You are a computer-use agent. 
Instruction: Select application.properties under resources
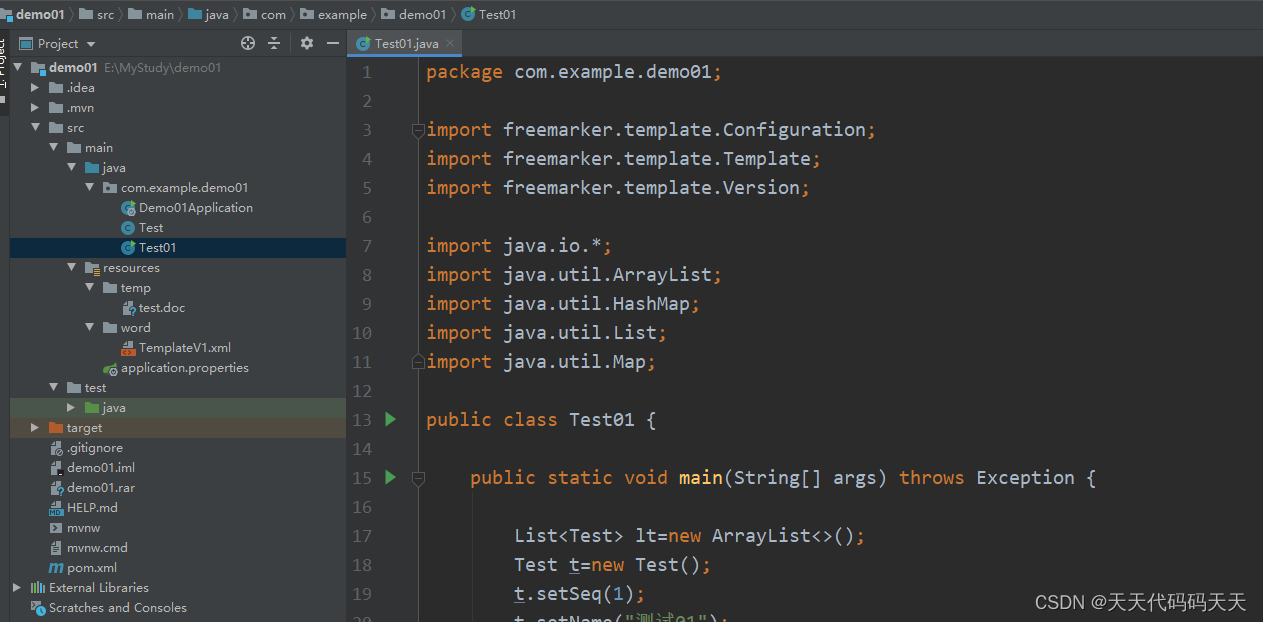click(186, 367)
